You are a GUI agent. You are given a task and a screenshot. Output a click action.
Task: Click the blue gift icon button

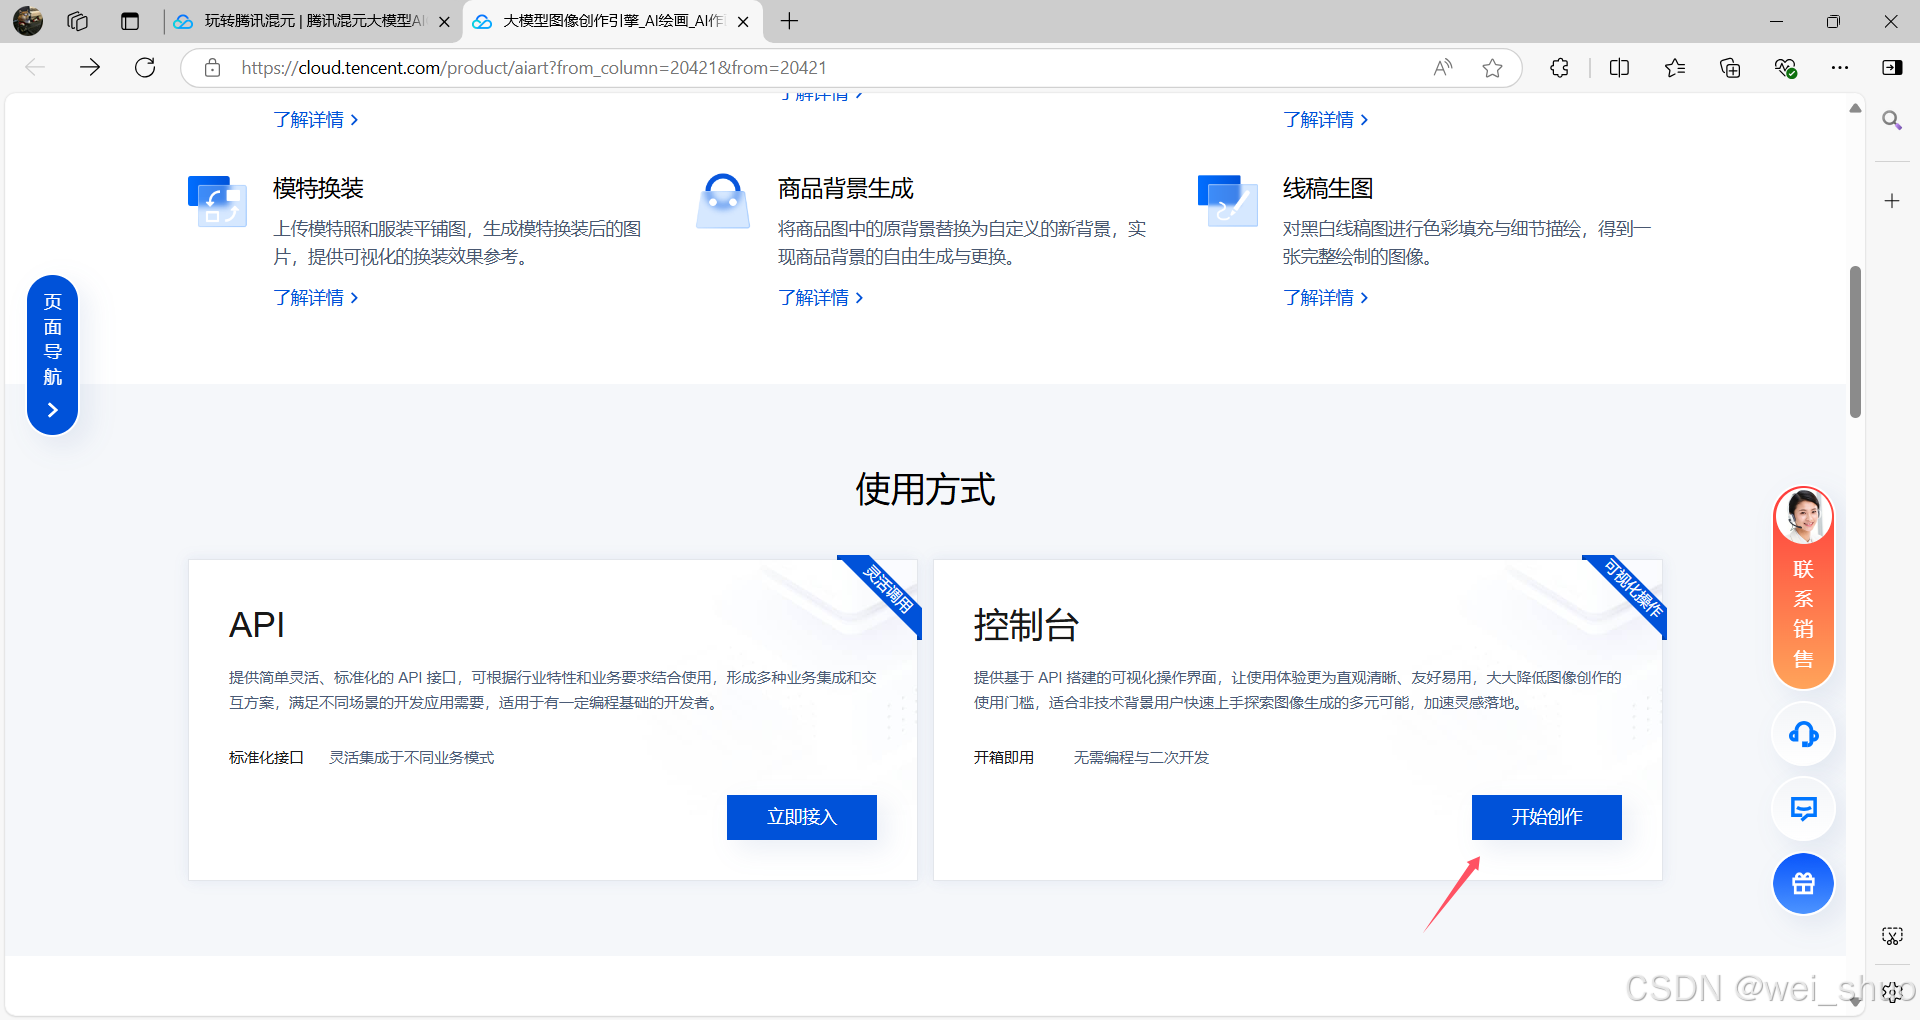tap(1803, 884)
